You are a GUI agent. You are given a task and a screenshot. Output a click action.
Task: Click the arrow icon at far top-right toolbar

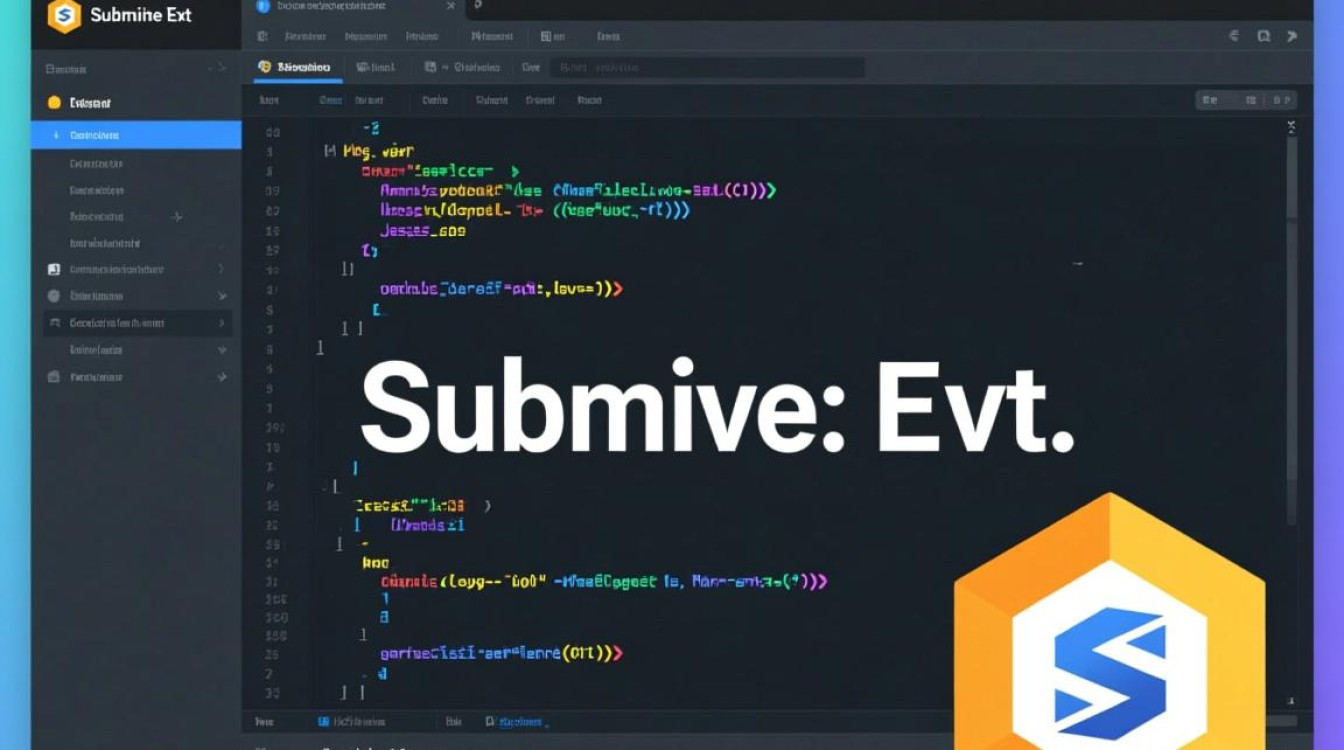pos(1292,36)
